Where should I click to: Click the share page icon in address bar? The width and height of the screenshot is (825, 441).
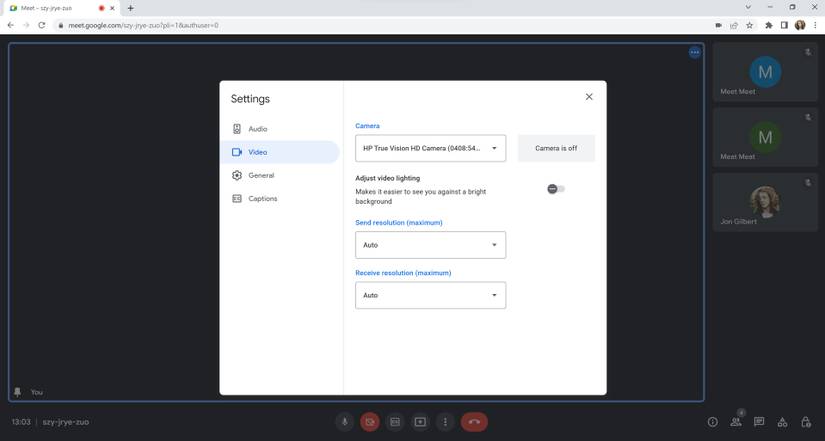pos(734,25)
